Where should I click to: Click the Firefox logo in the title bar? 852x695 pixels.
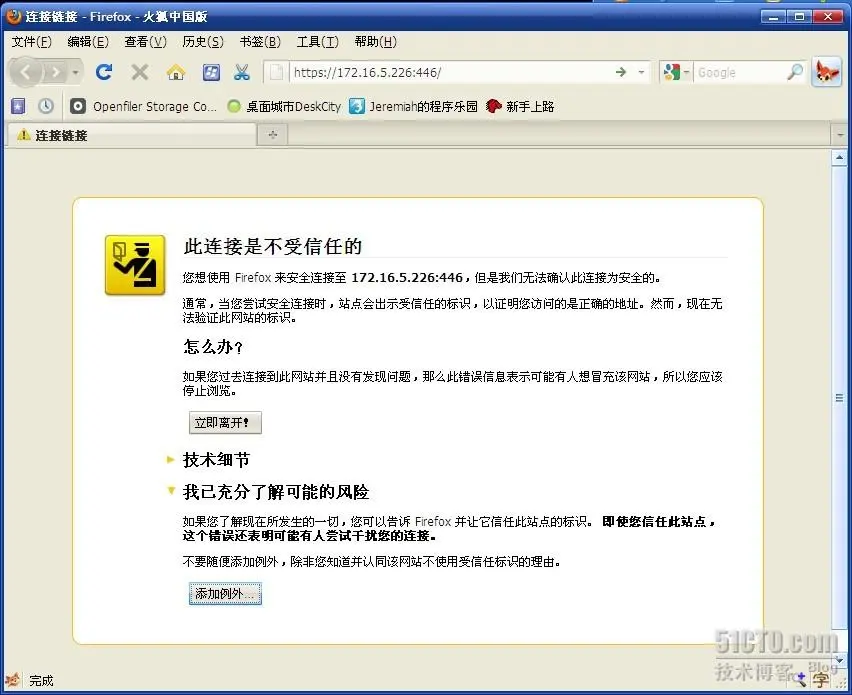pos(14,16)
